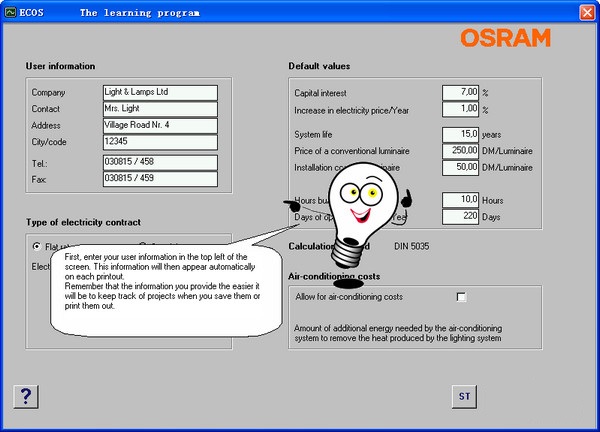600x432 pixels.
Task: Edit the City/code field 12345
Action: (160, 142)
